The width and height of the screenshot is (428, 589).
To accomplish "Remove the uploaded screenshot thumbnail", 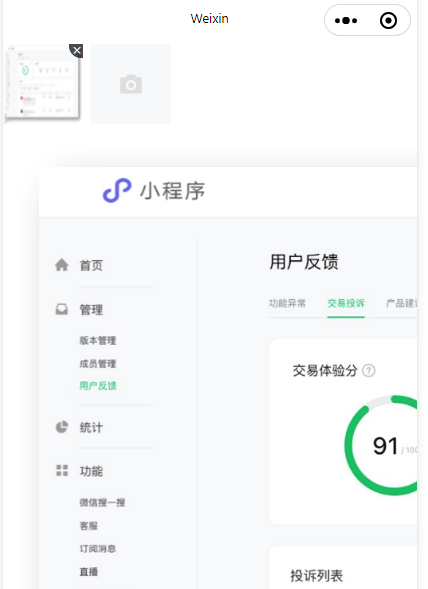I will tap(76, 51).
